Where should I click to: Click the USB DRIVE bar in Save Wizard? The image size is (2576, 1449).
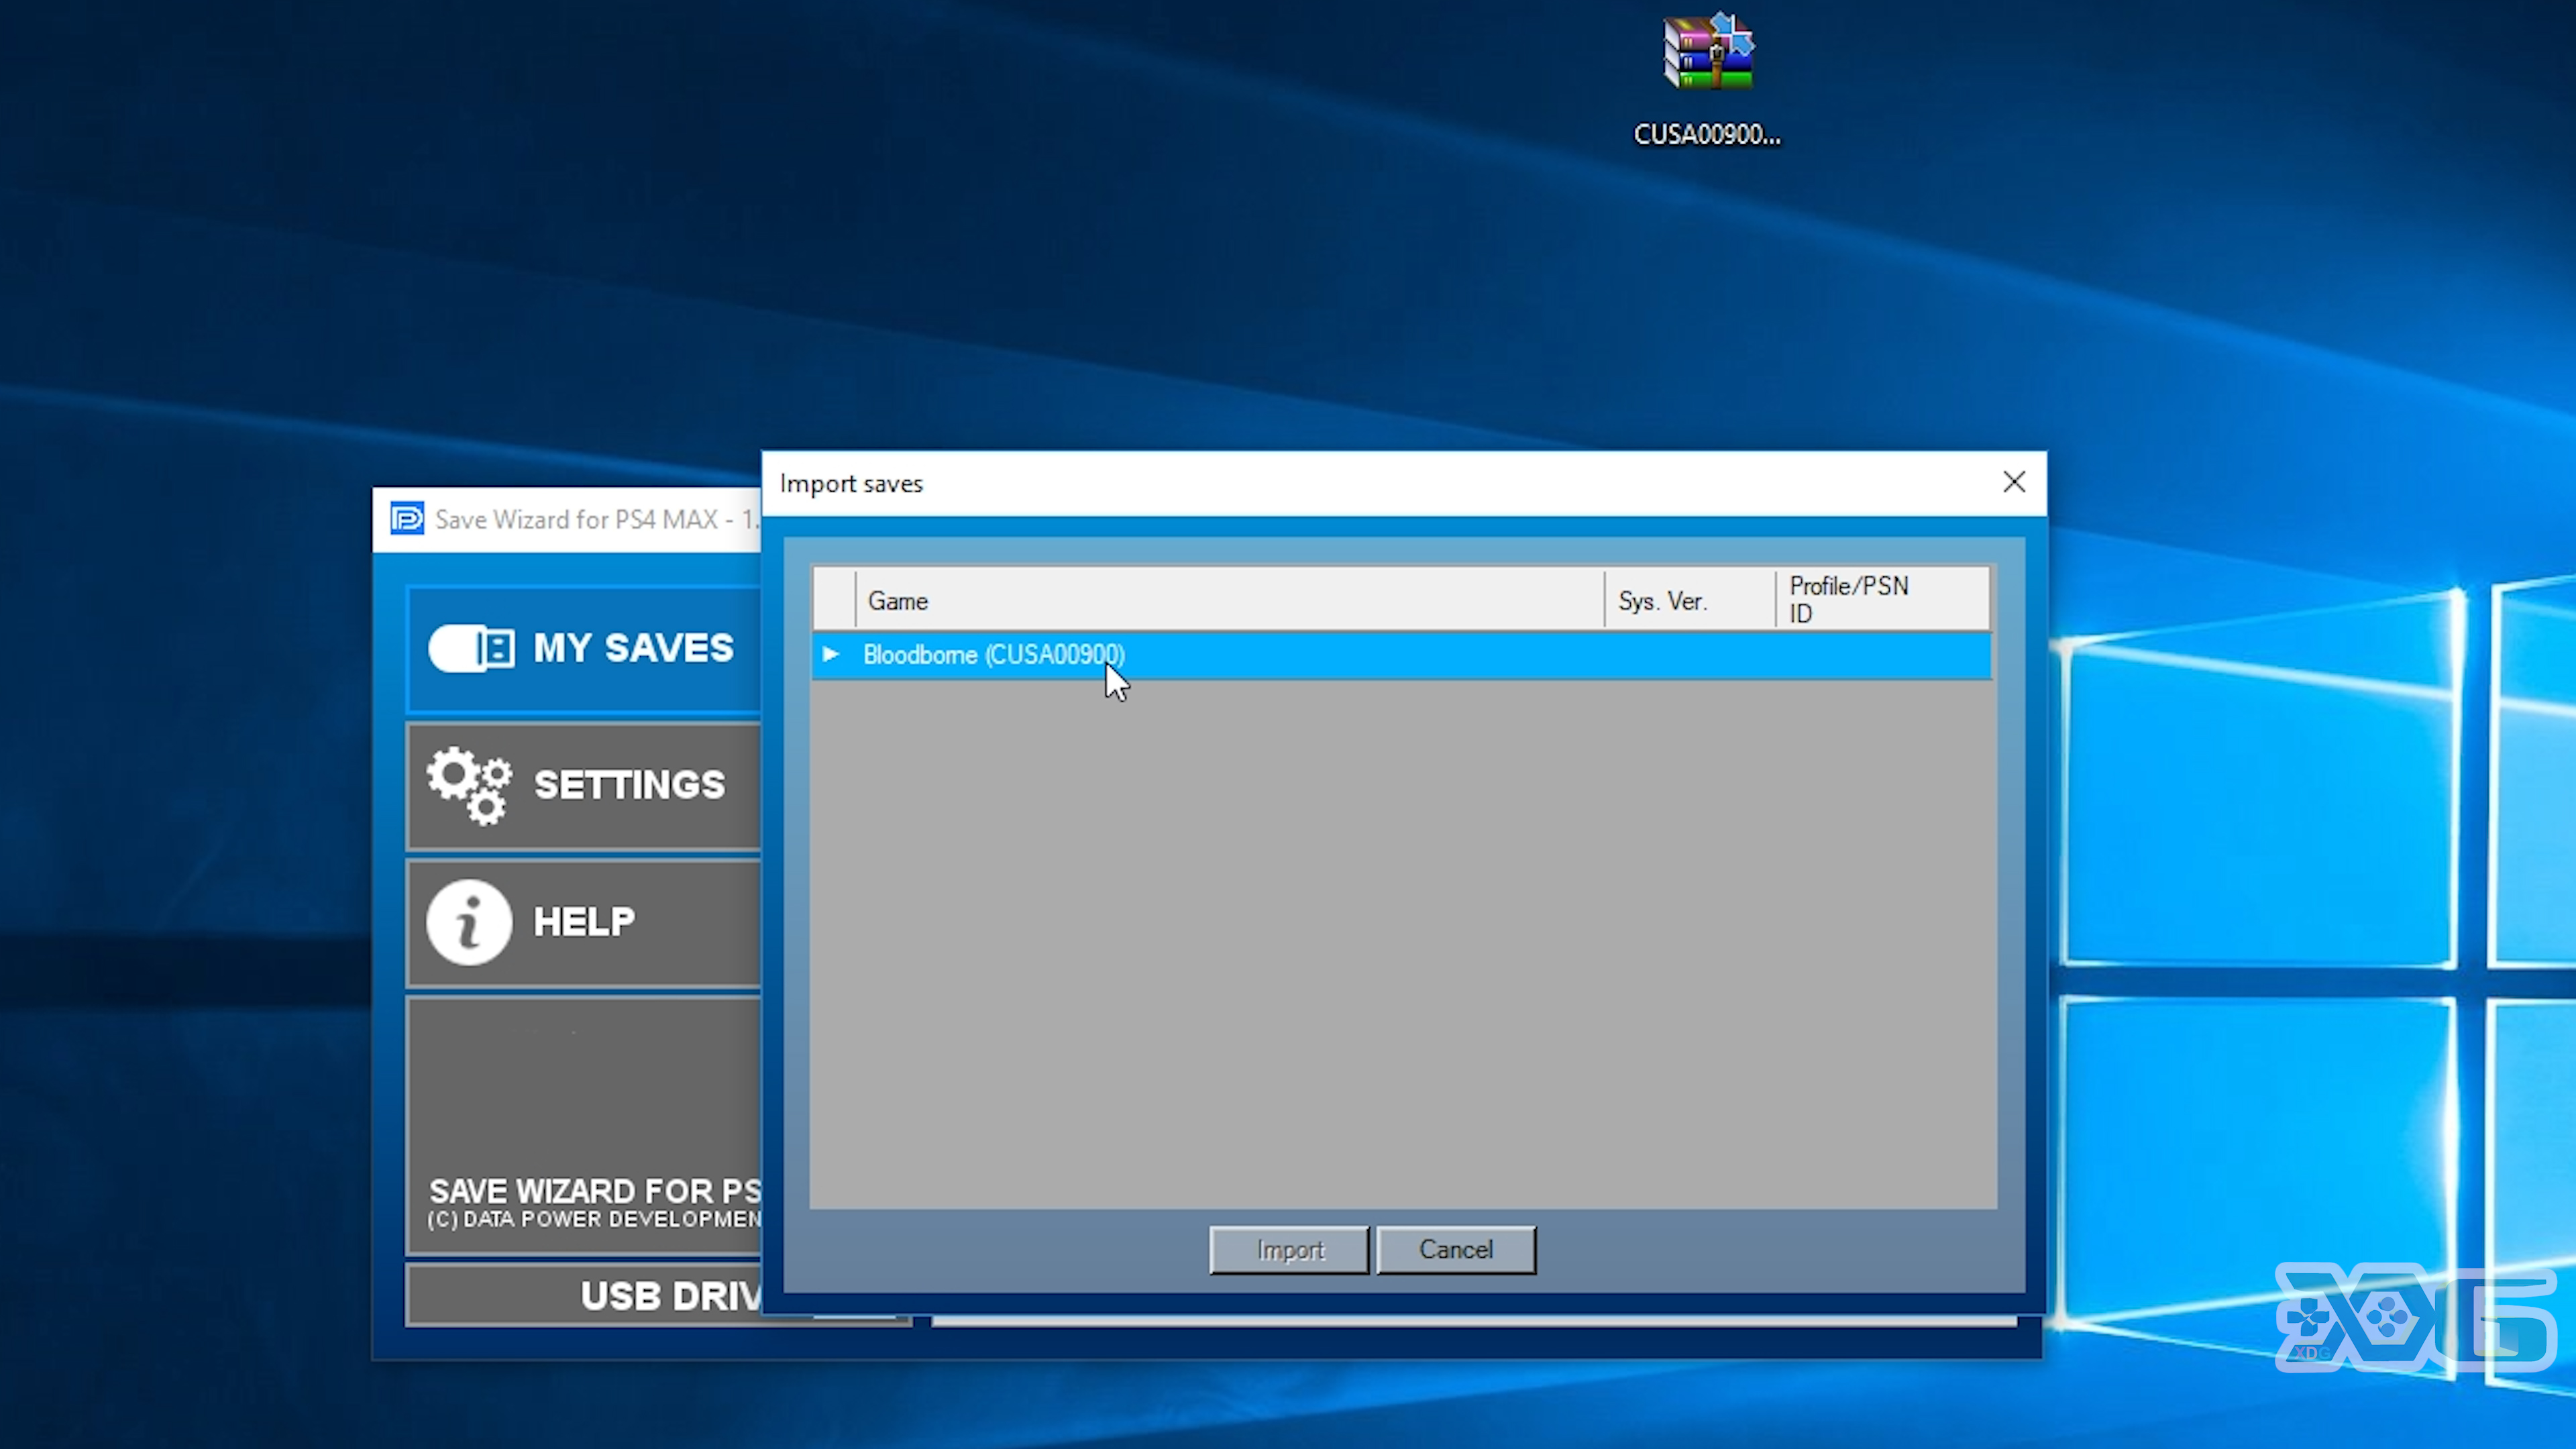point(584,1295)
